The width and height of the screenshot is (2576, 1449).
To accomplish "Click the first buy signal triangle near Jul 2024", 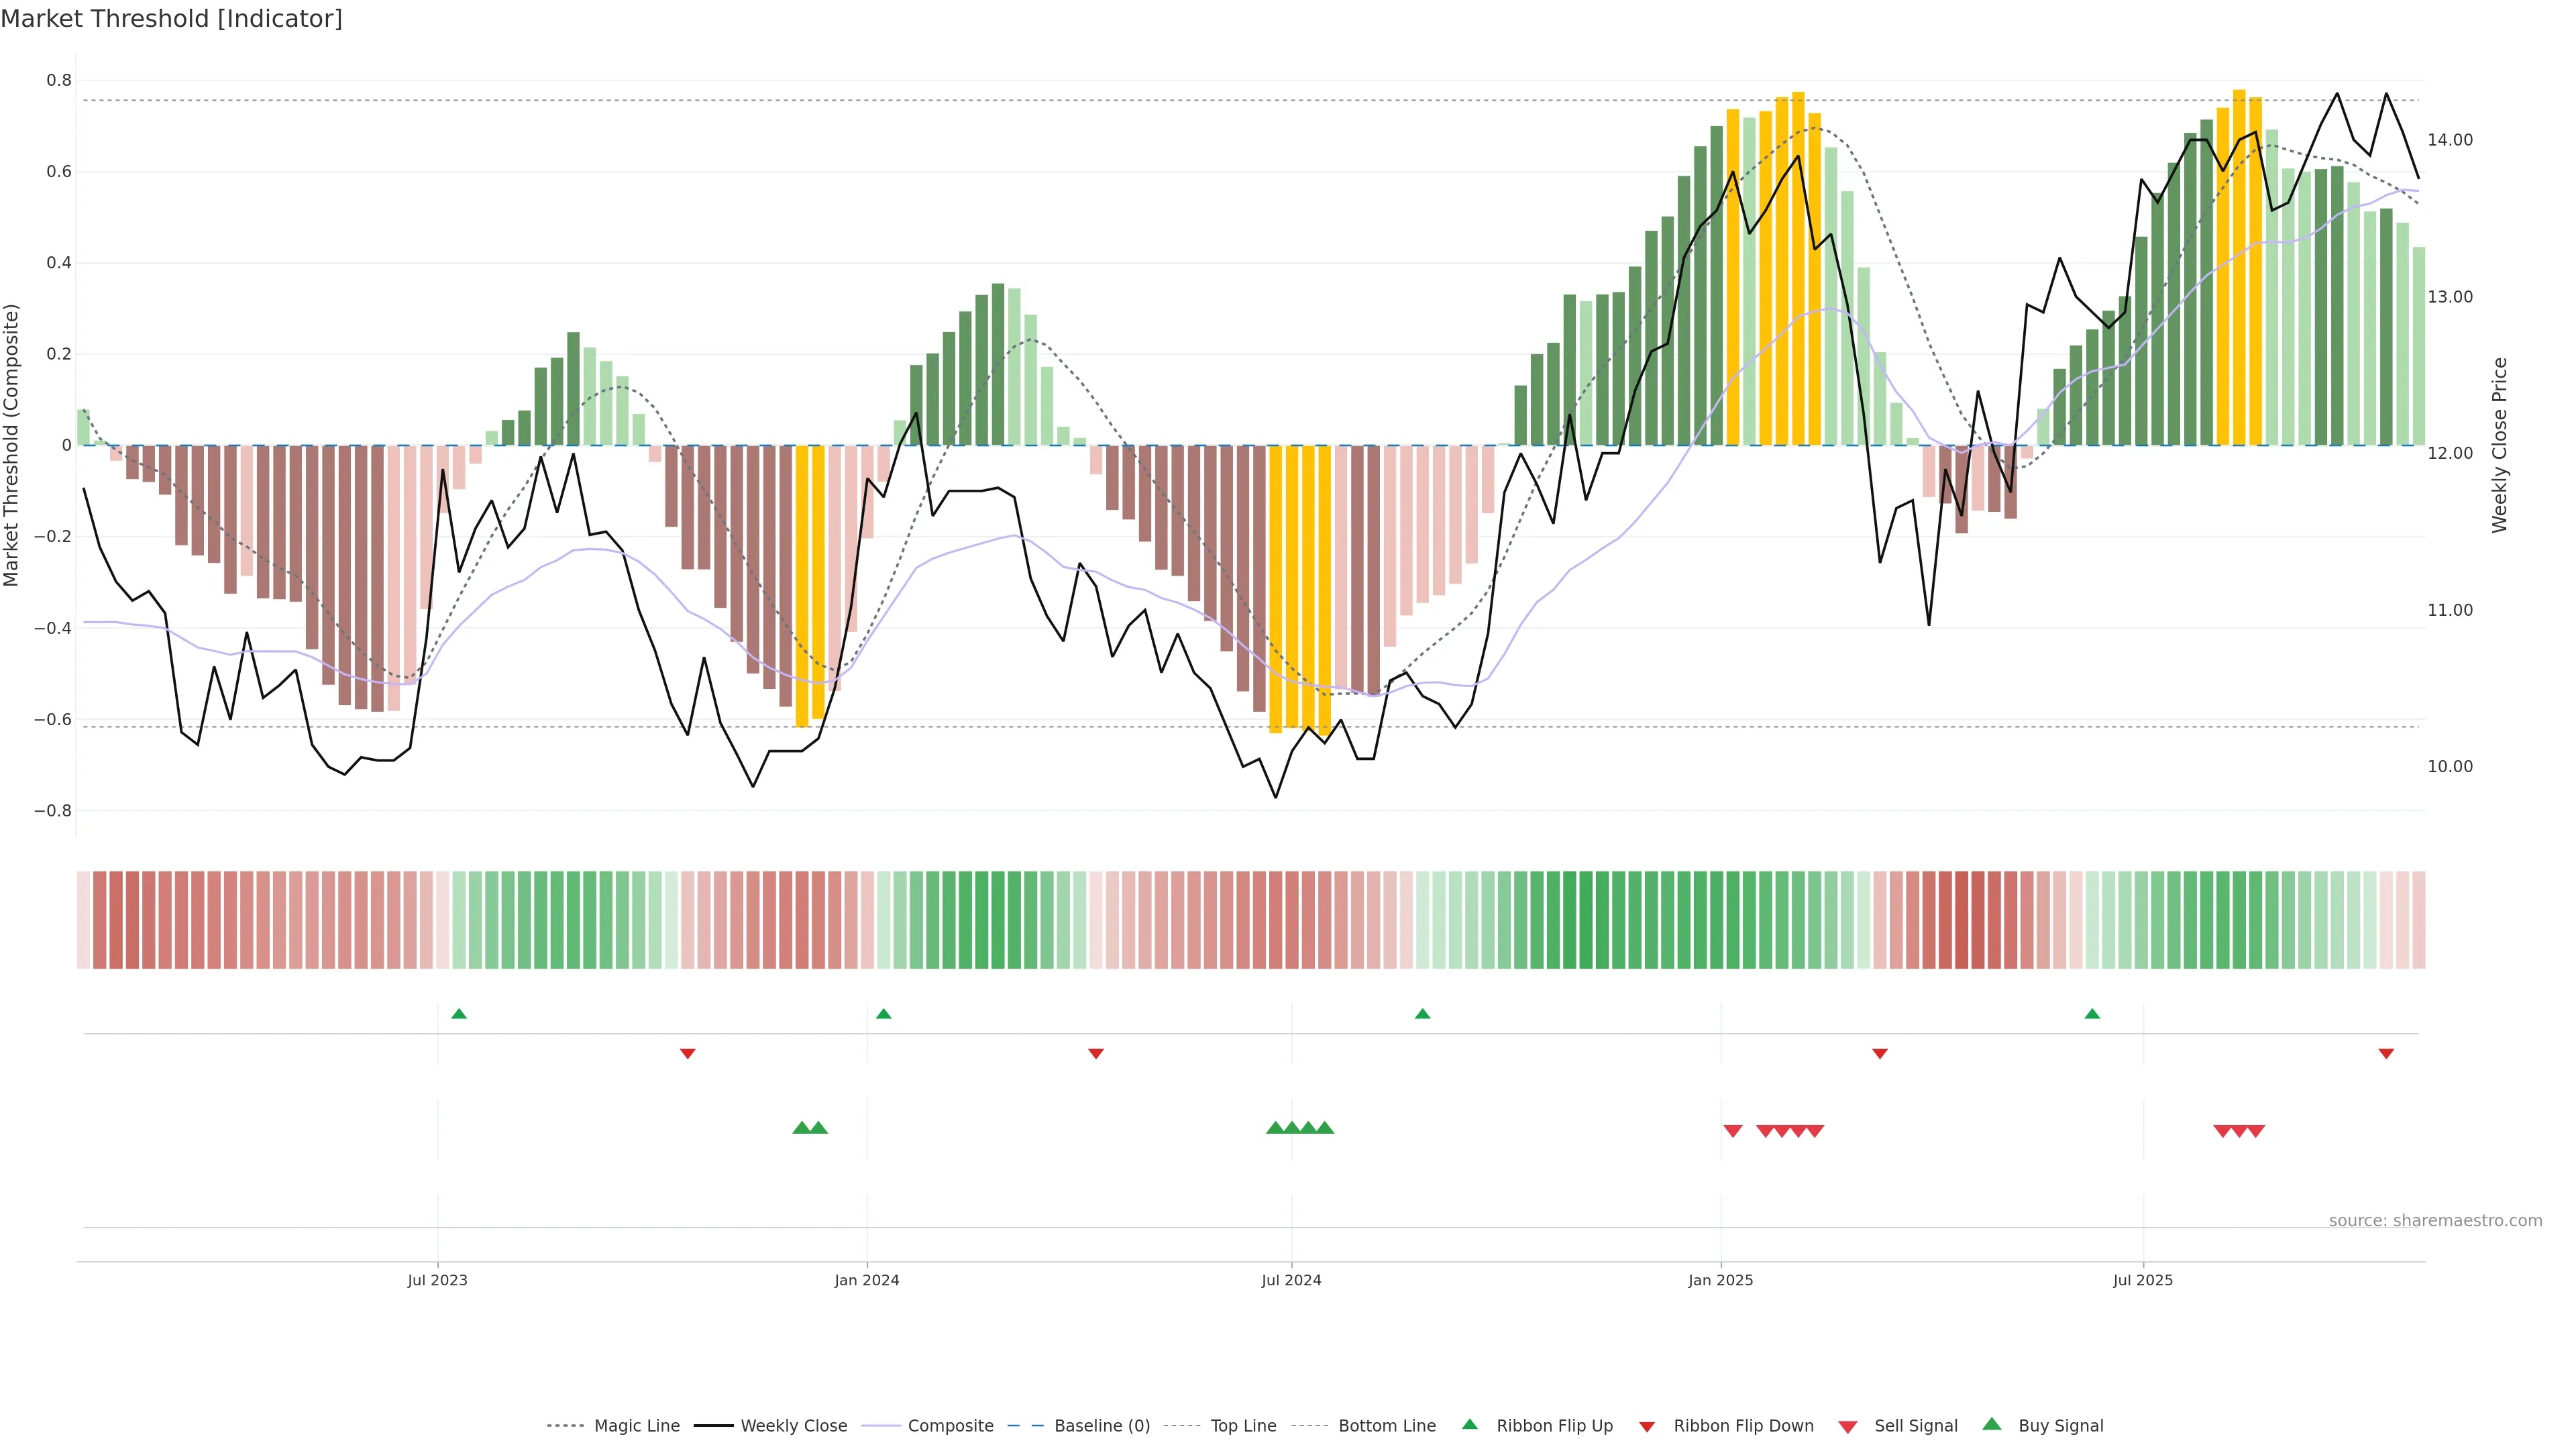I will (x=1275, y=1127).
